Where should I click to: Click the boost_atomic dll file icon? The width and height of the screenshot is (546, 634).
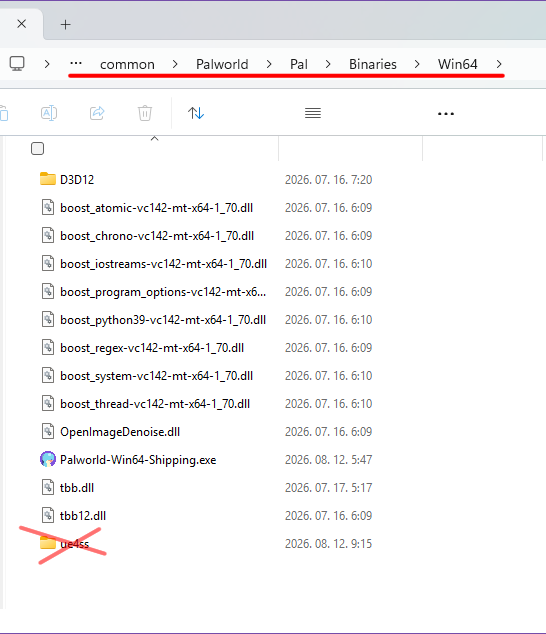48,207
